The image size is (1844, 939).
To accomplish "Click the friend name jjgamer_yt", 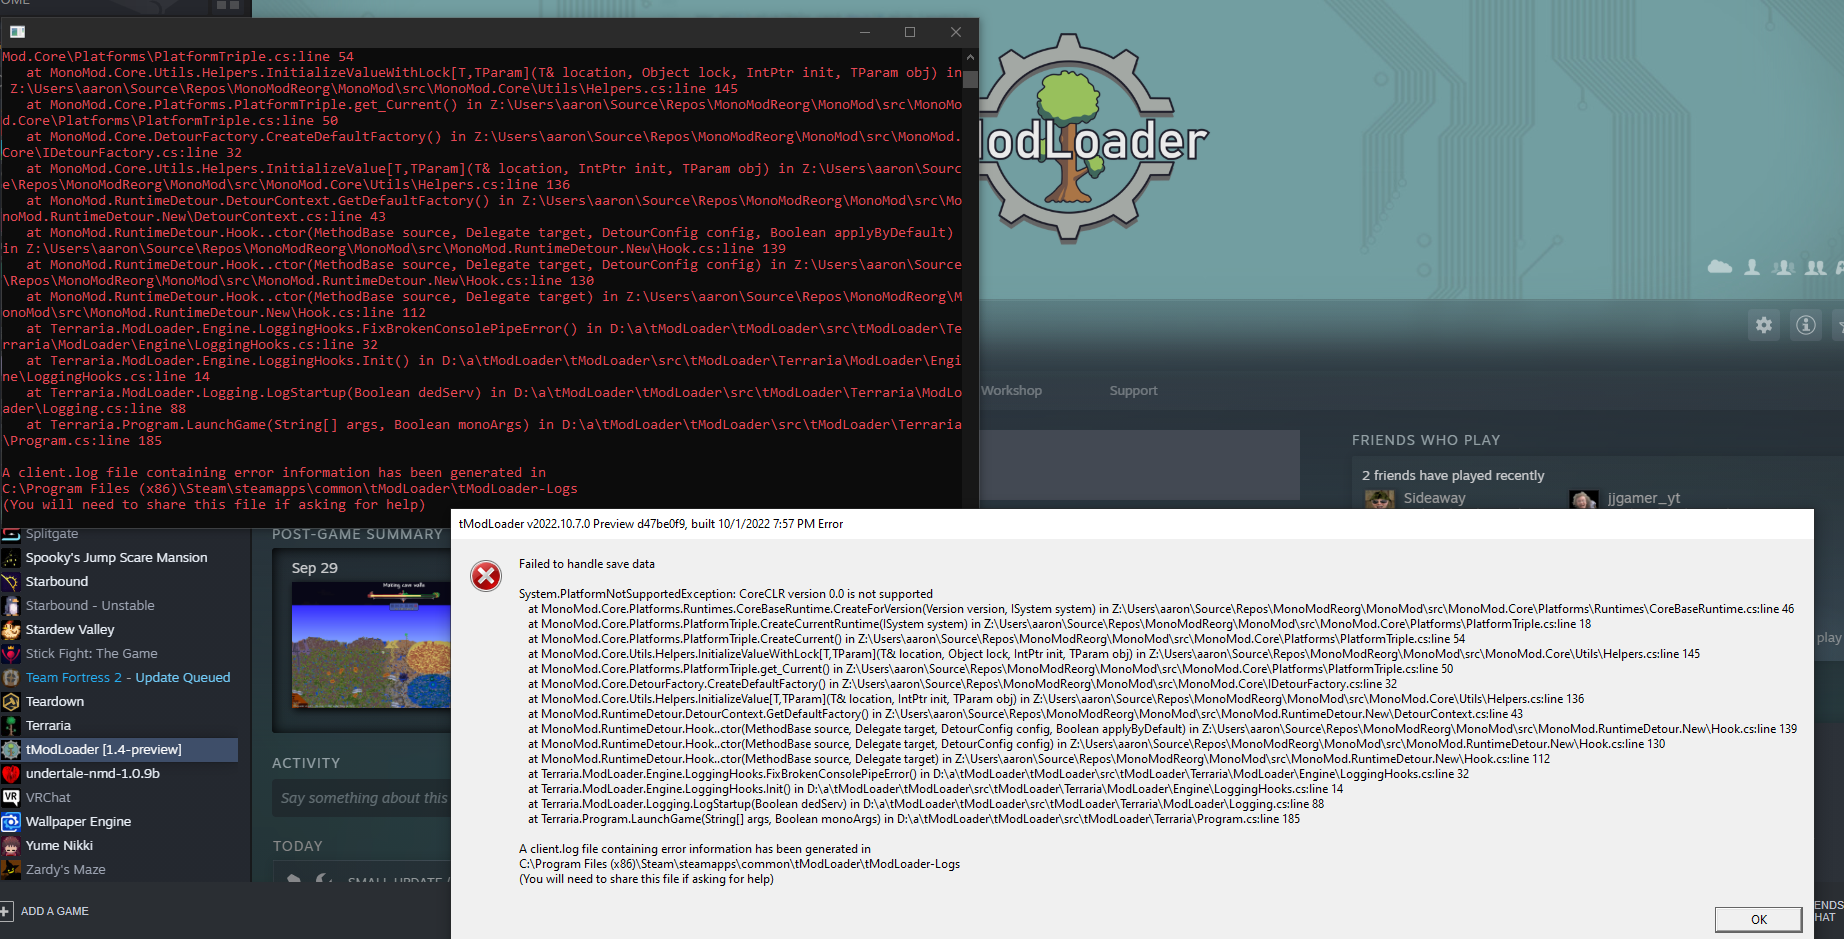I will coord(1644,498).
